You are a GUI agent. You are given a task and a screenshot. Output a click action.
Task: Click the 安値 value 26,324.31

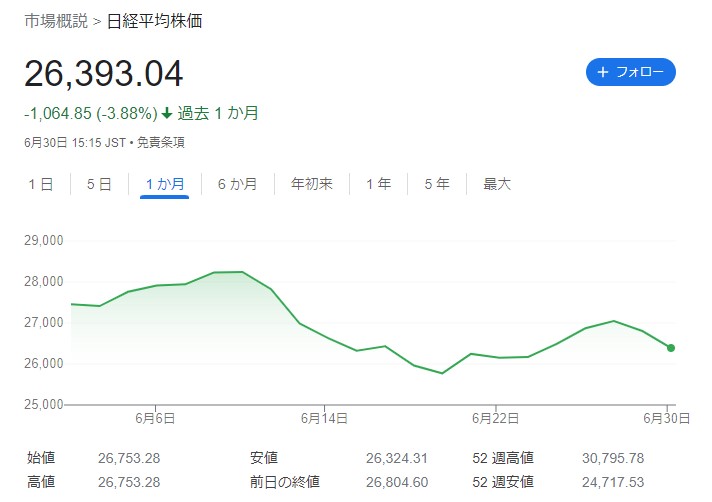click(397, 458)
